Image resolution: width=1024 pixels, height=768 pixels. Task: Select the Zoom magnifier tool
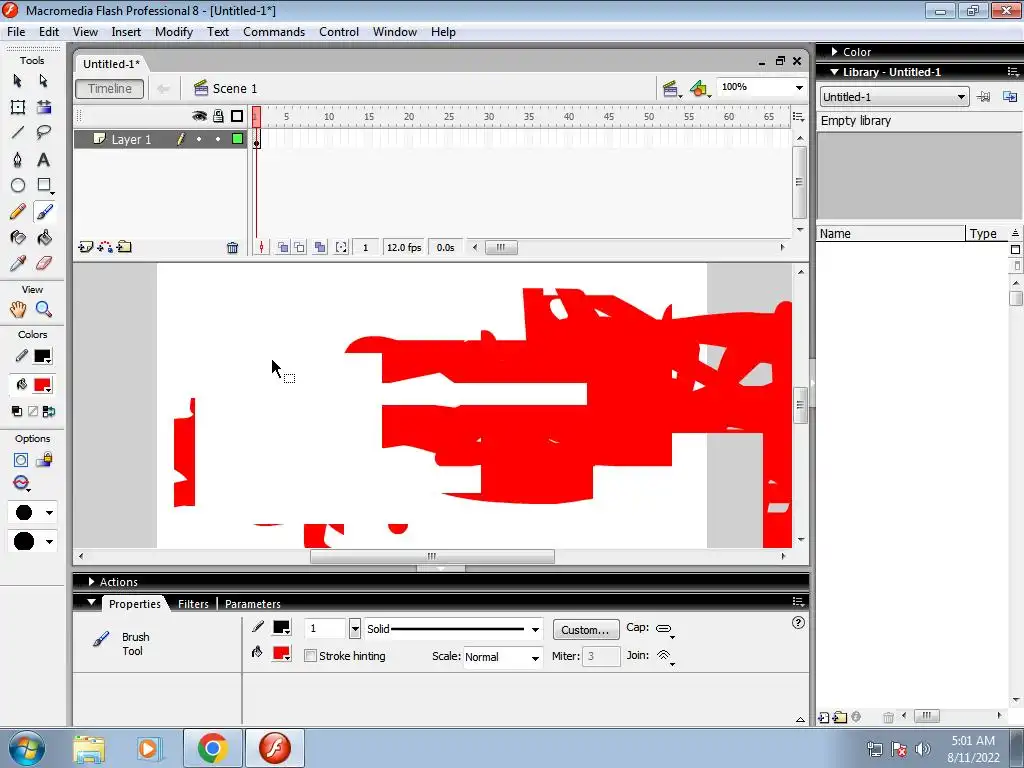[44, 309]
